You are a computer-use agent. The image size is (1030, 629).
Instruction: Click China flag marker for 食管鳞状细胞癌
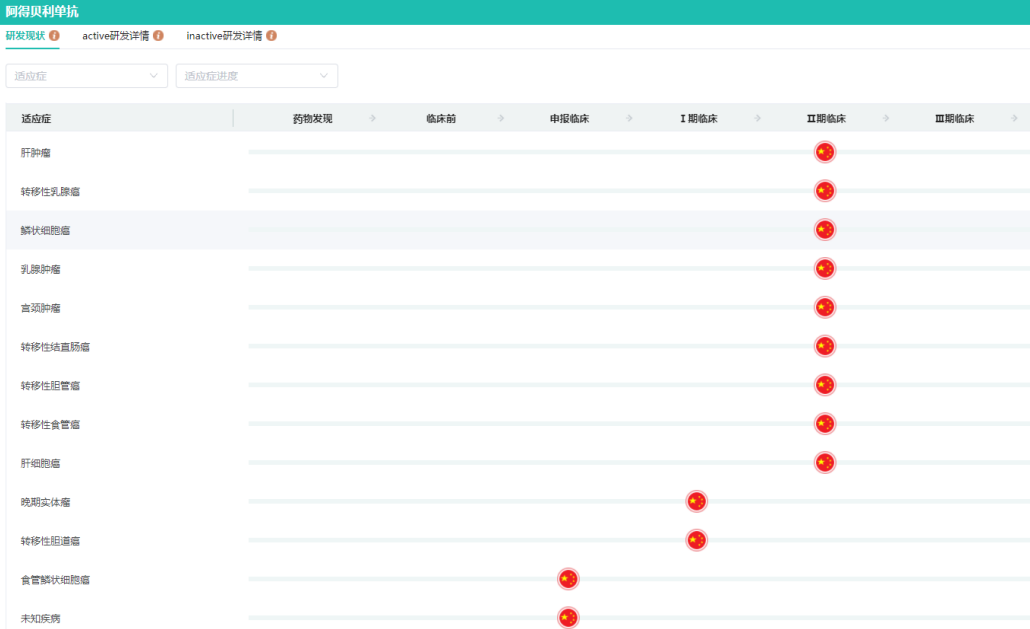(568, 579)
